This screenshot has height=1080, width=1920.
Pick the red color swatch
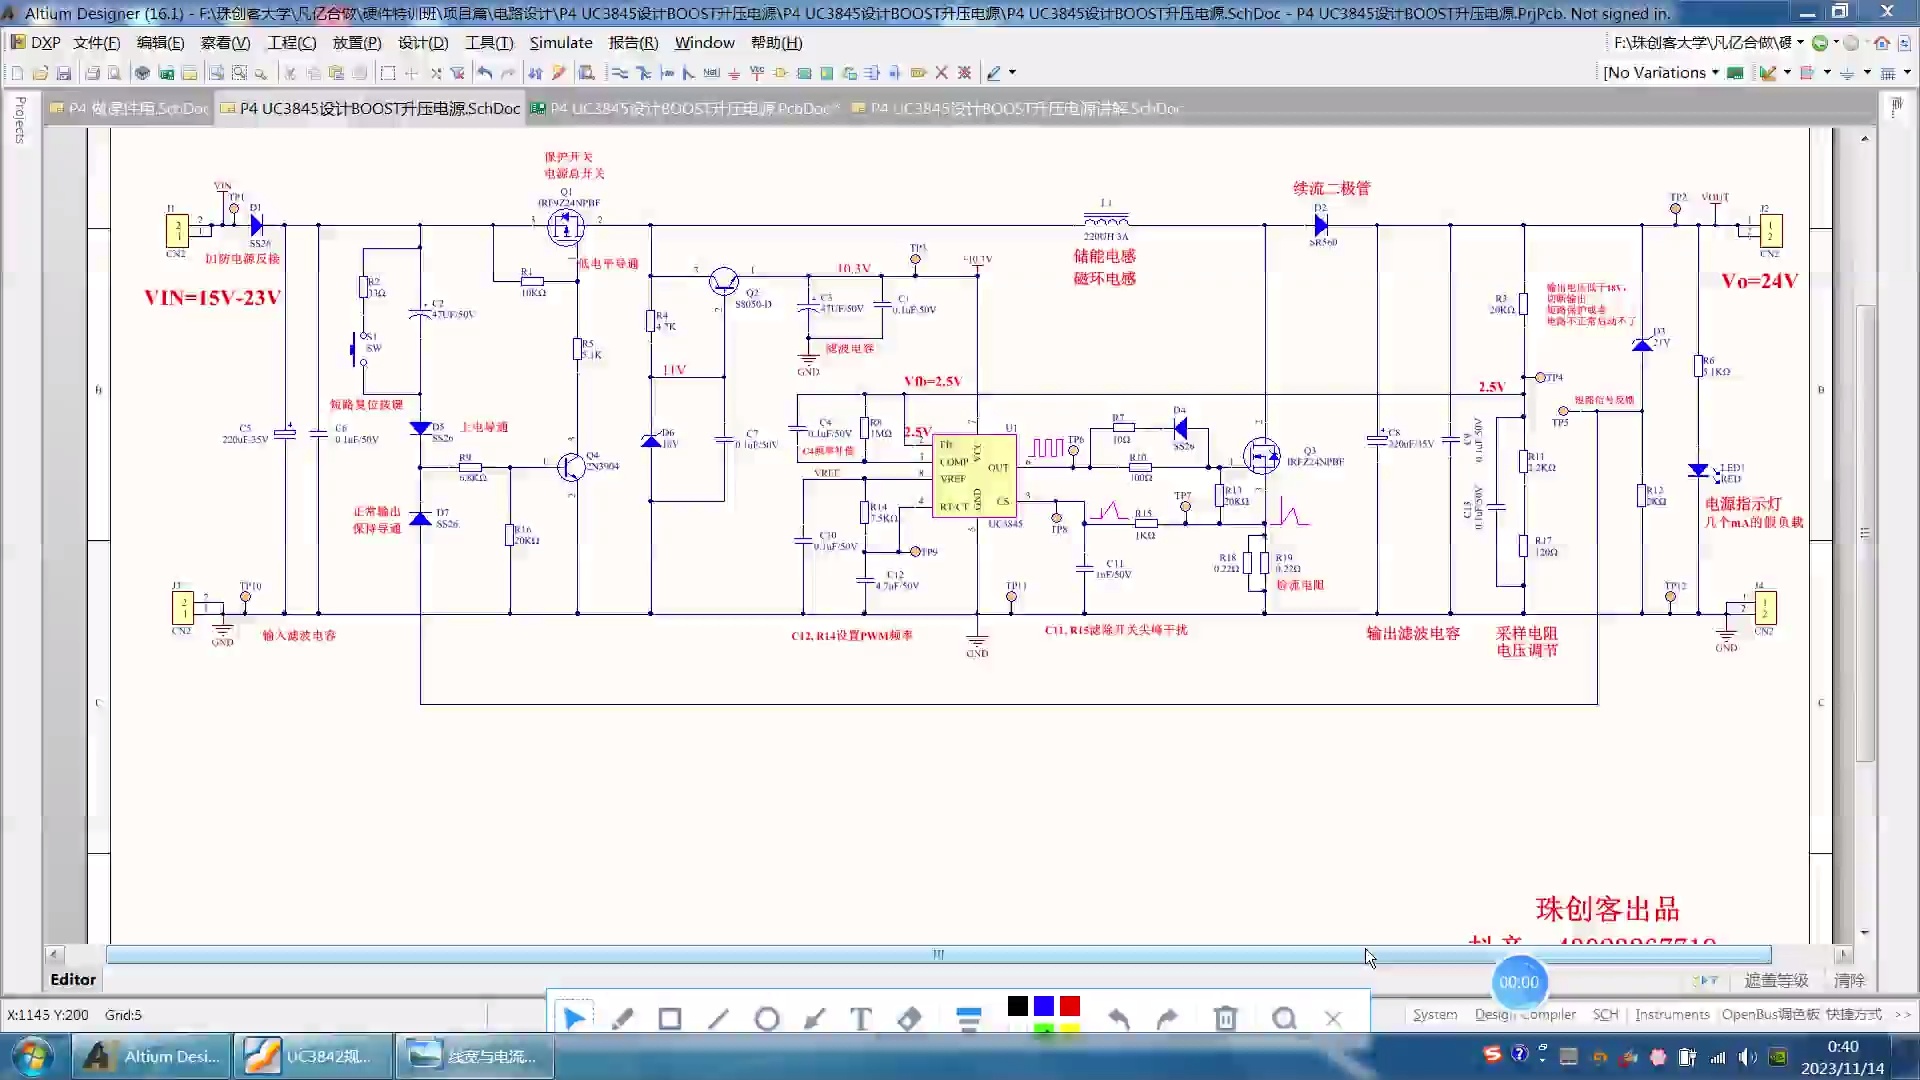(1070, 1006)
